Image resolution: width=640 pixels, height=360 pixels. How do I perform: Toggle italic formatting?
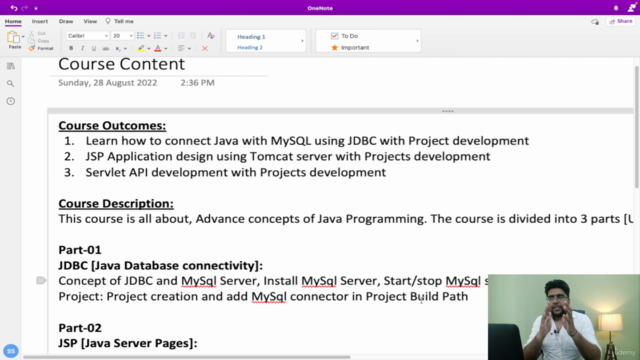[x=82, y=48]
